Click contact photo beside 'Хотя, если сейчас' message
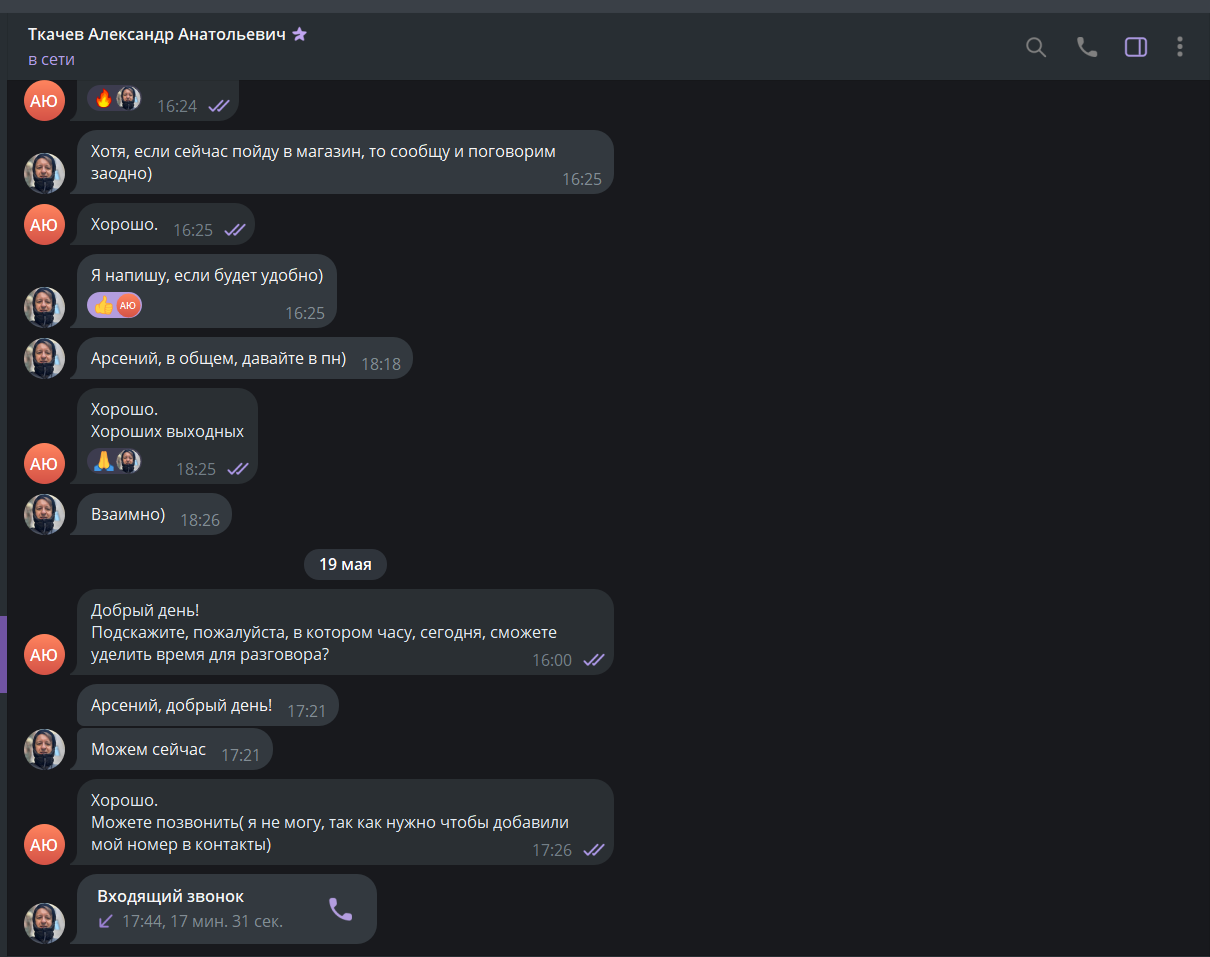The width and height of the screenshot is (1210, 957). click(x=44, y=173)
